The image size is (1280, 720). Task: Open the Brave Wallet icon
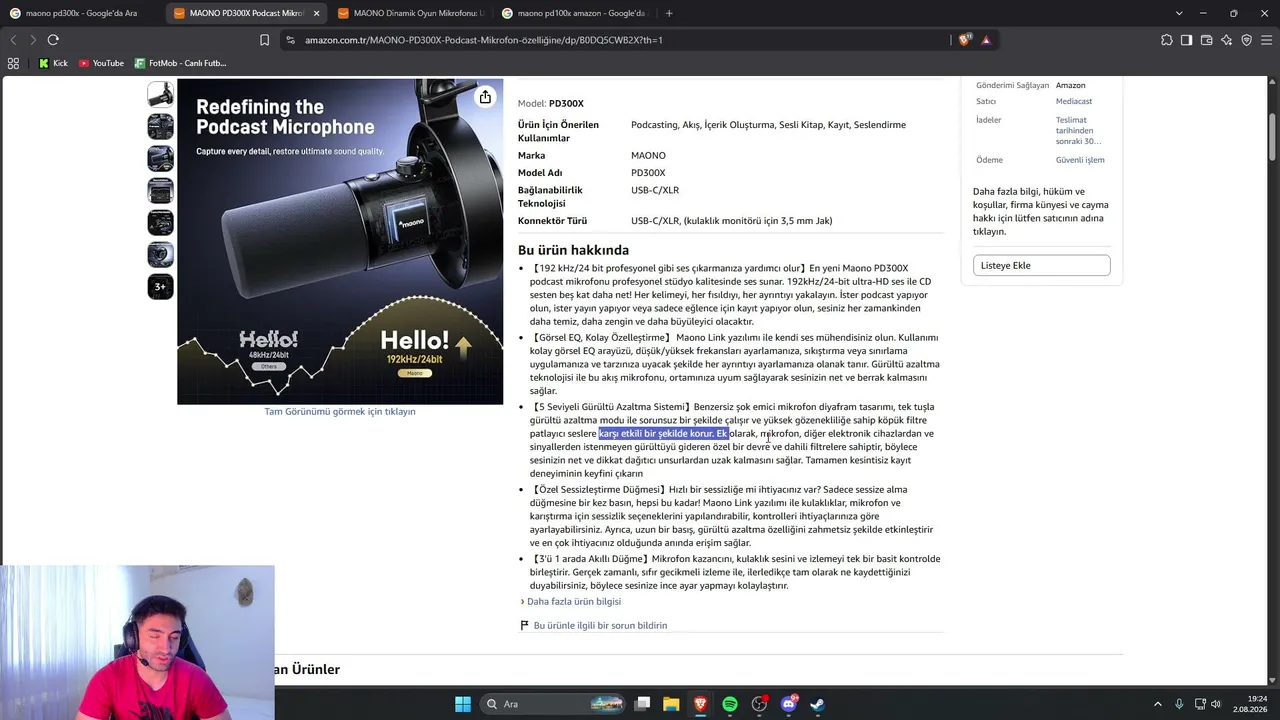click(1206, 40)
